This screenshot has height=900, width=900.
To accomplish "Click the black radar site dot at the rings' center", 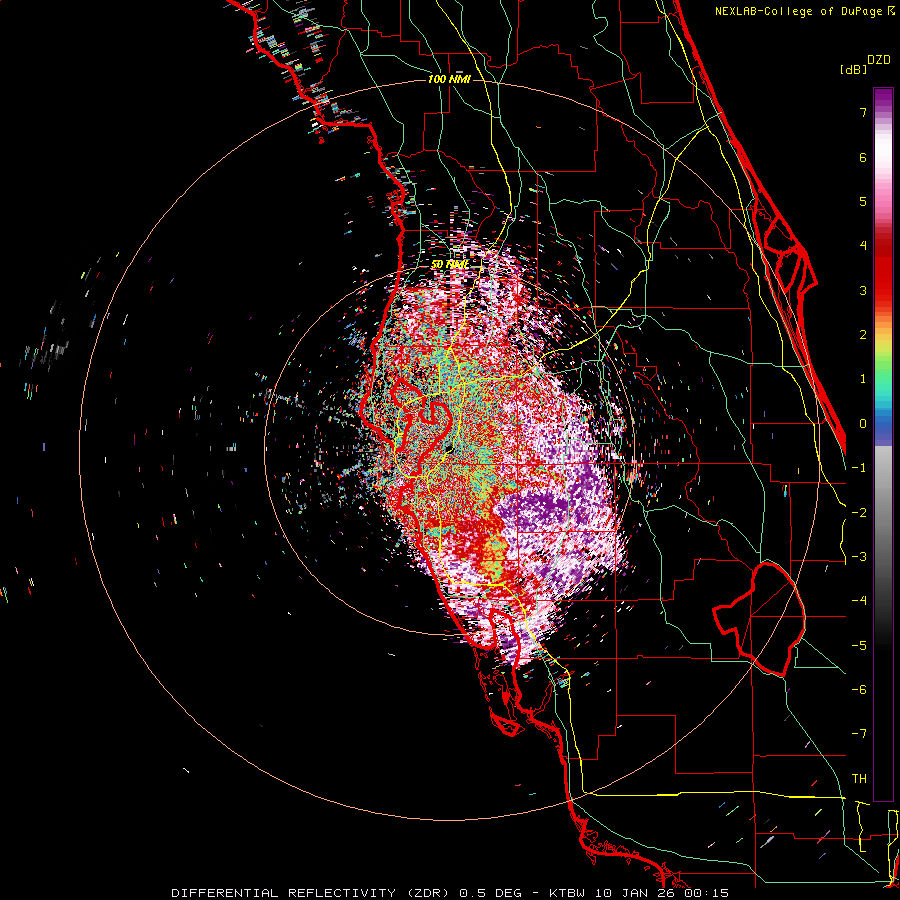I will pyautogui.click(x=449, y=448).
